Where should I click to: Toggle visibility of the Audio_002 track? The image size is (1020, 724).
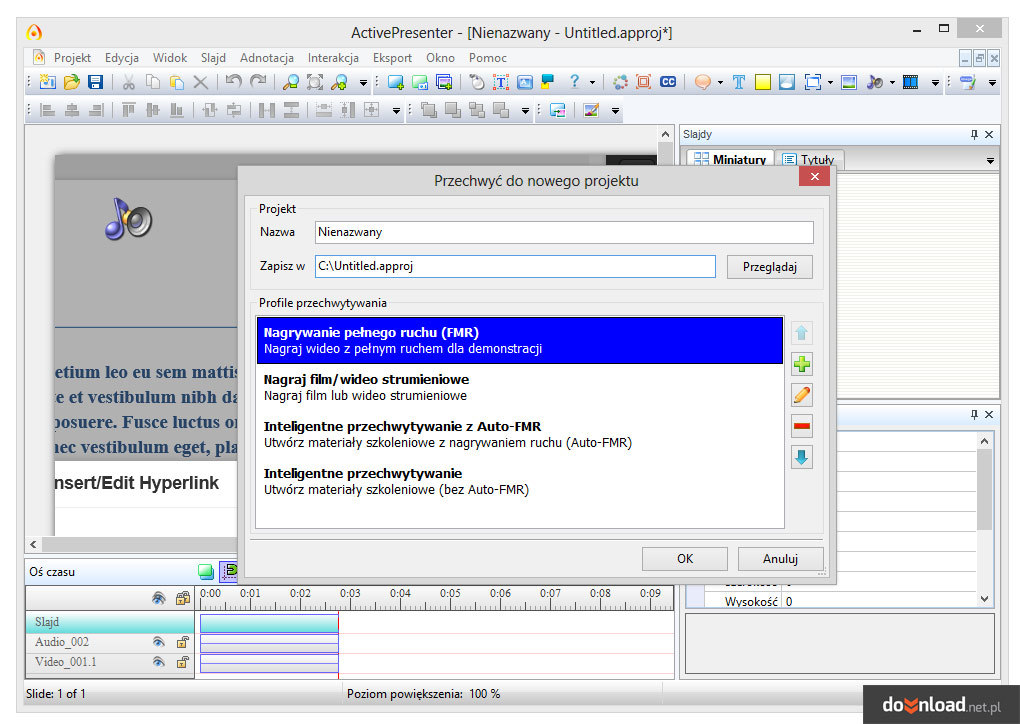click(158, 642)
